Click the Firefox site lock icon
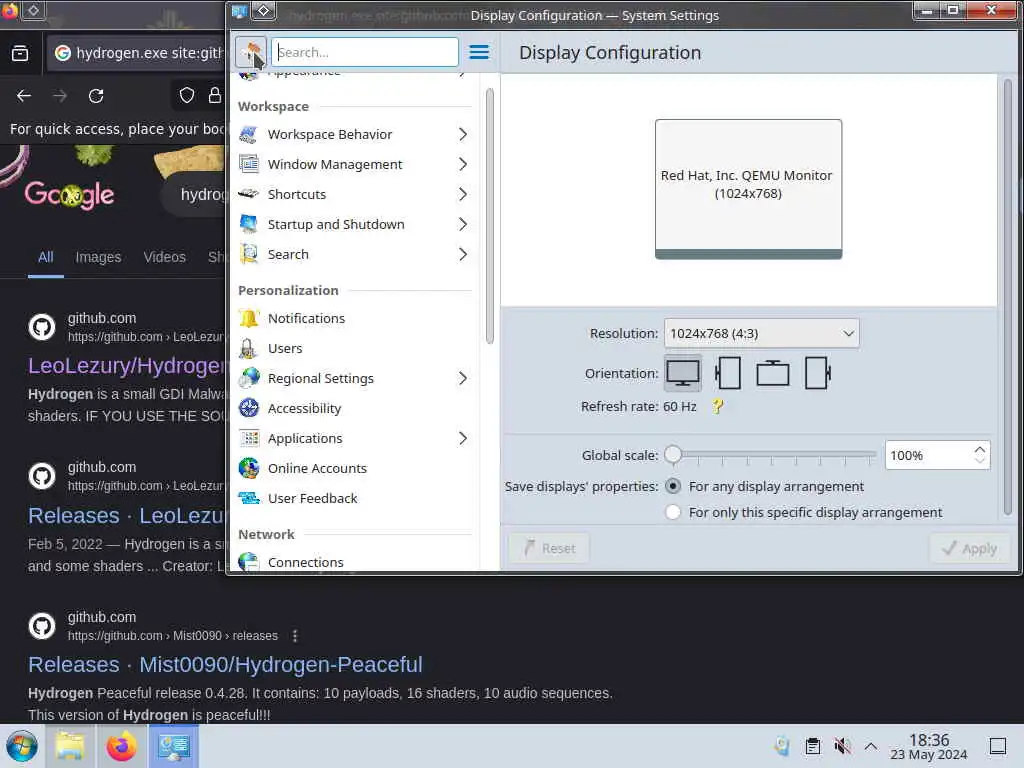1024x768 pixels. click(215, 95)
